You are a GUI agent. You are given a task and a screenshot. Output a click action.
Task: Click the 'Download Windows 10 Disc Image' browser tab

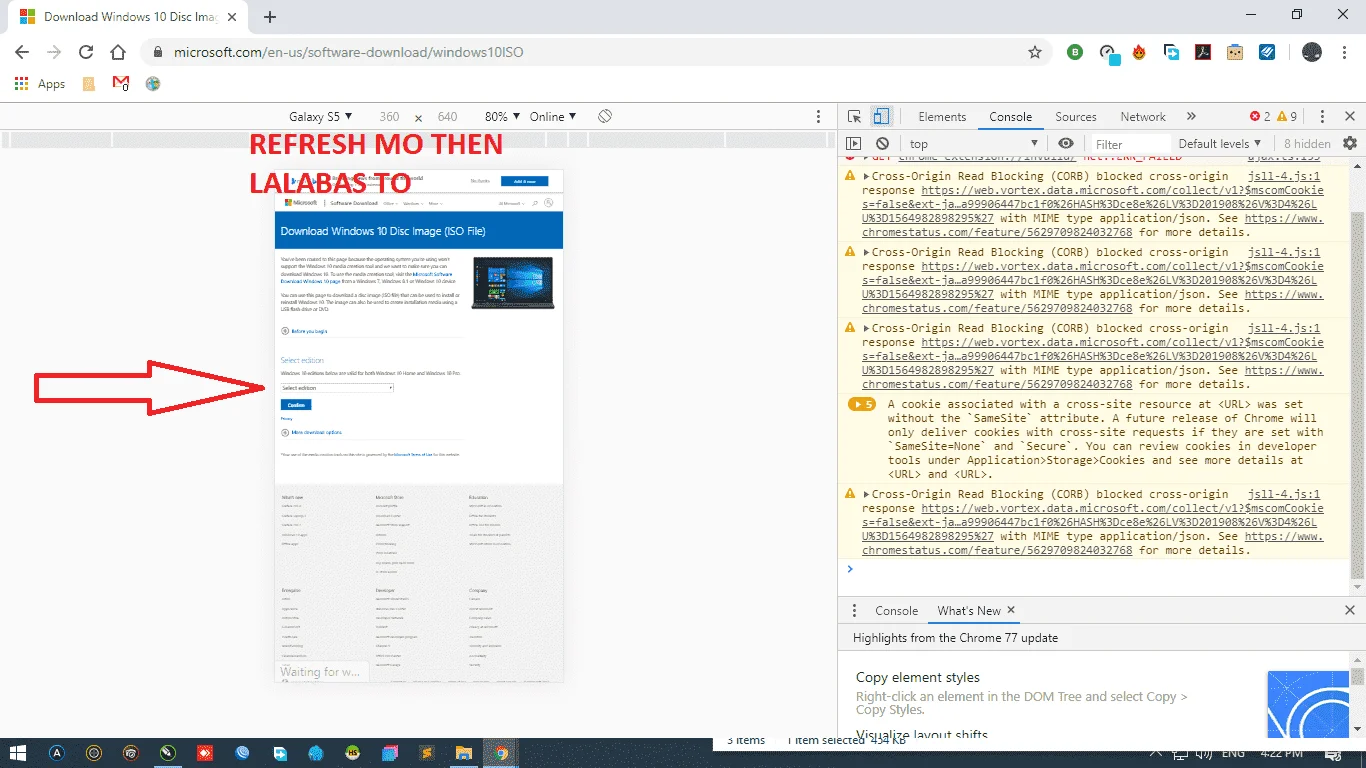[x=128, y=17]
